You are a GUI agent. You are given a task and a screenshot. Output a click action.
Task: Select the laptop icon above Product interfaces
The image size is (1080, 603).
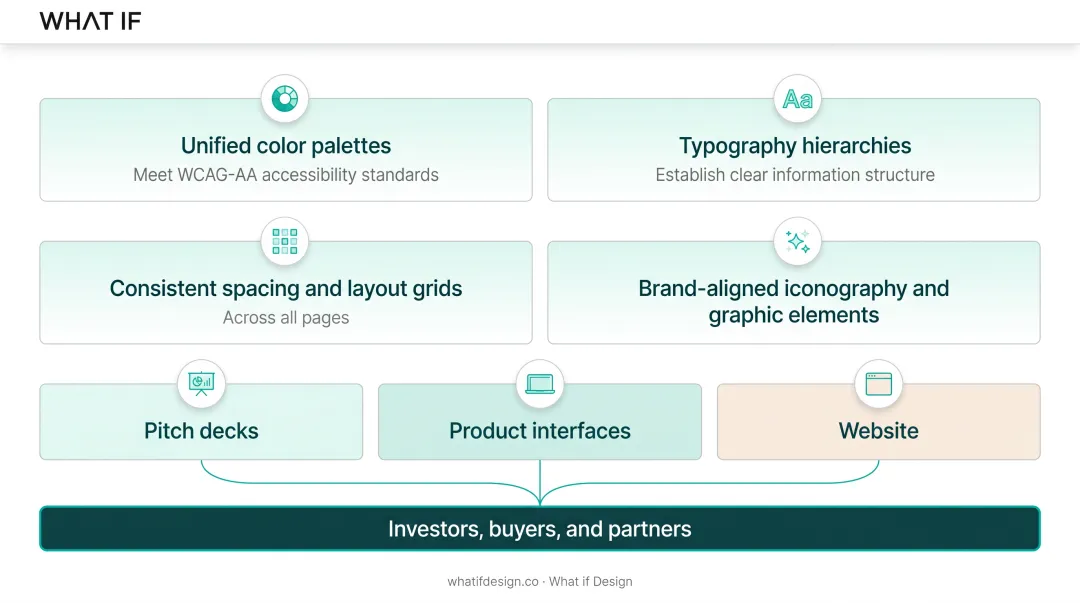tap(540, 384)
